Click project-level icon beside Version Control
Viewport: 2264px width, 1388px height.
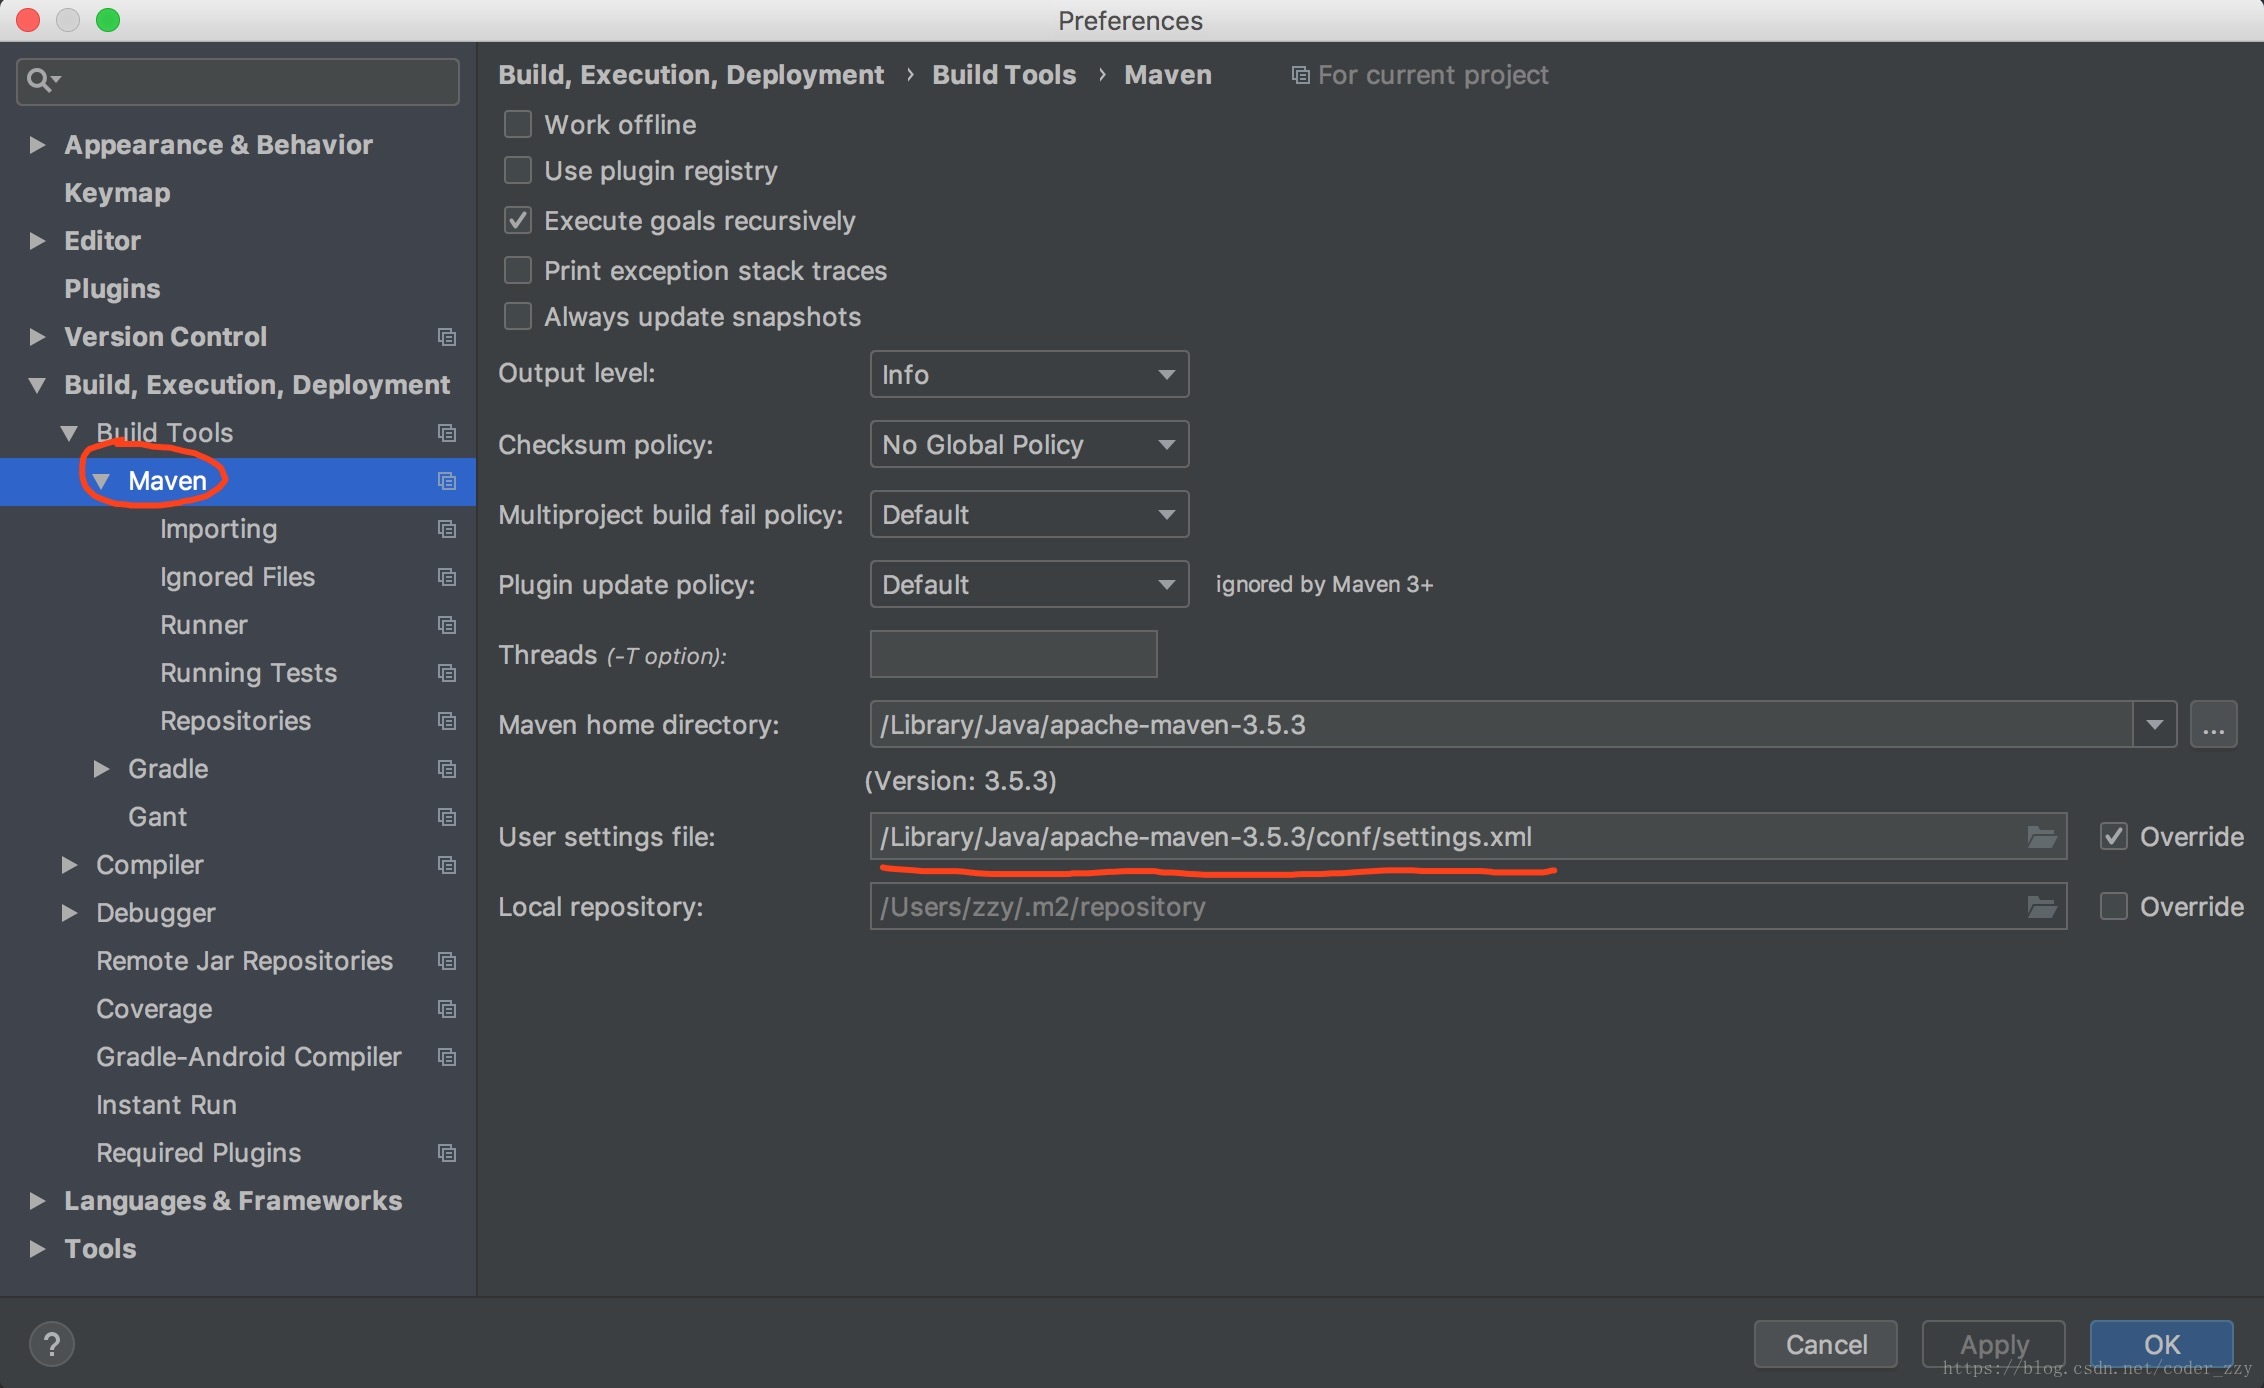tap(447, 337)
